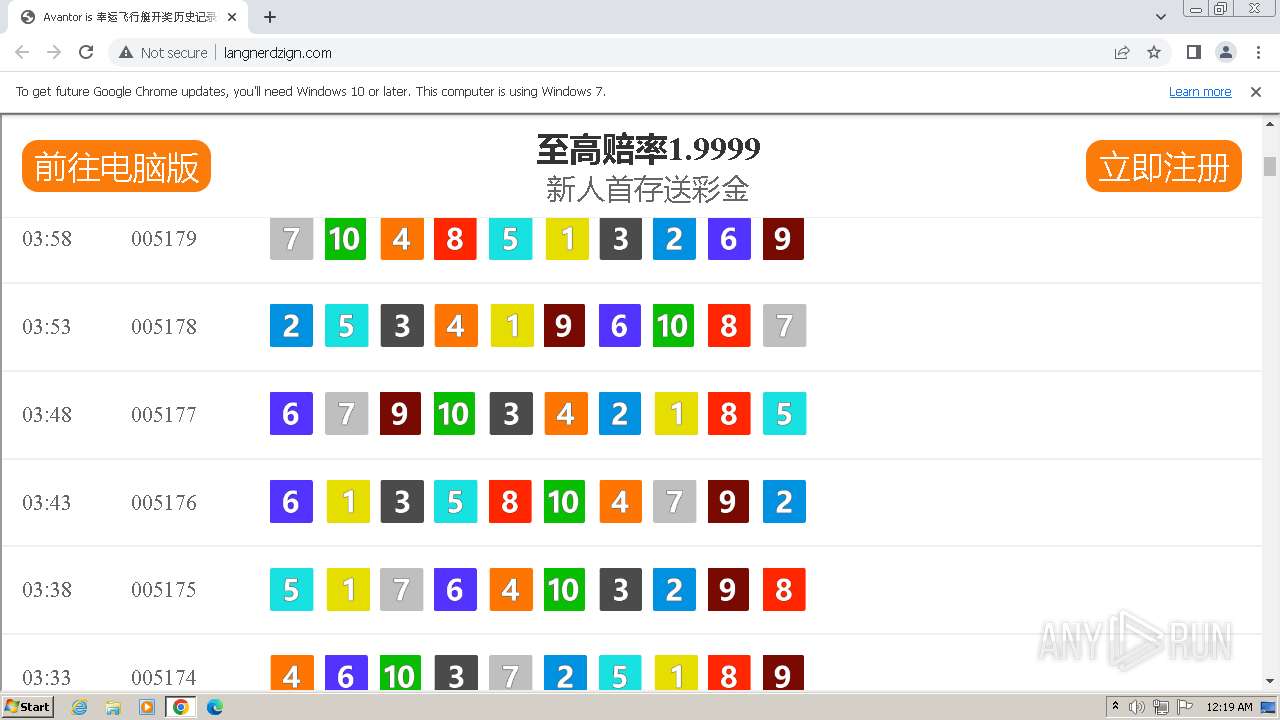Click the volume speaker tray icon
This screenshot has height=720, width=1280.
(x=1137, y=707)
